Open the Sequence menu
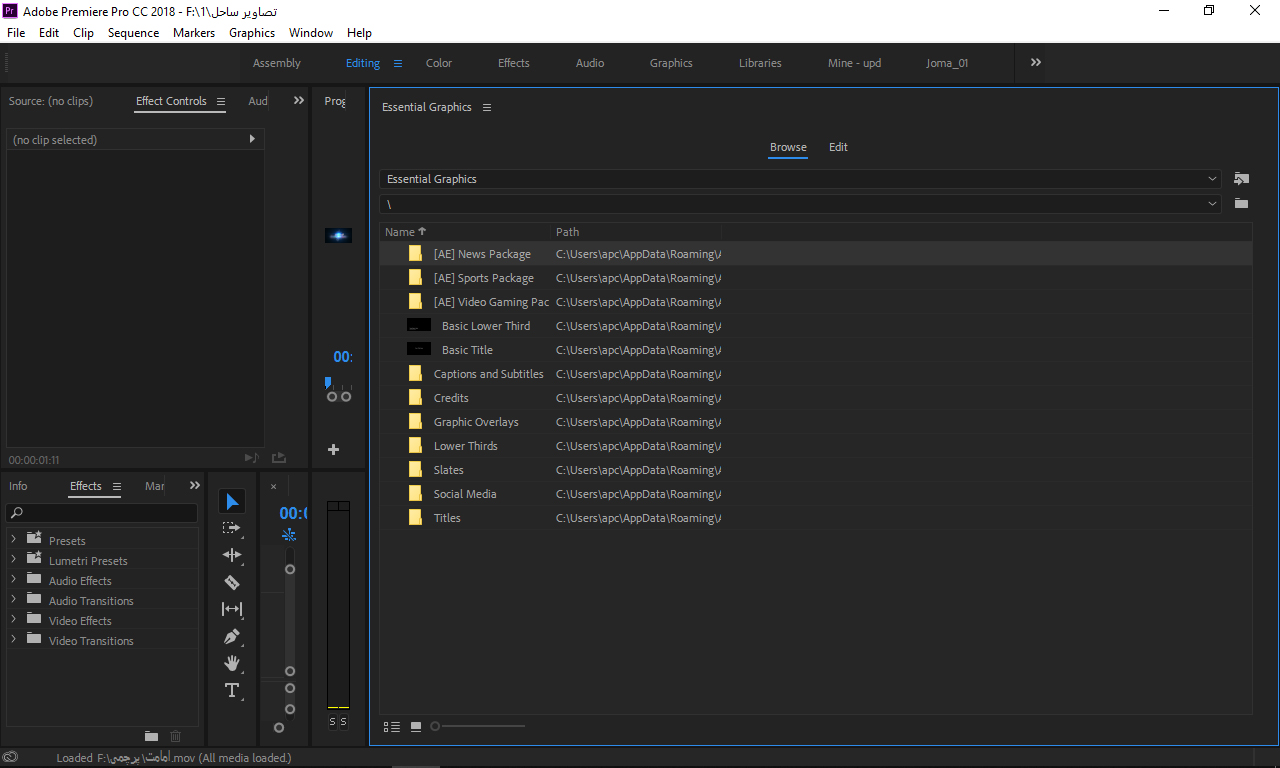The image size is (1280, 768). point(133,33)
